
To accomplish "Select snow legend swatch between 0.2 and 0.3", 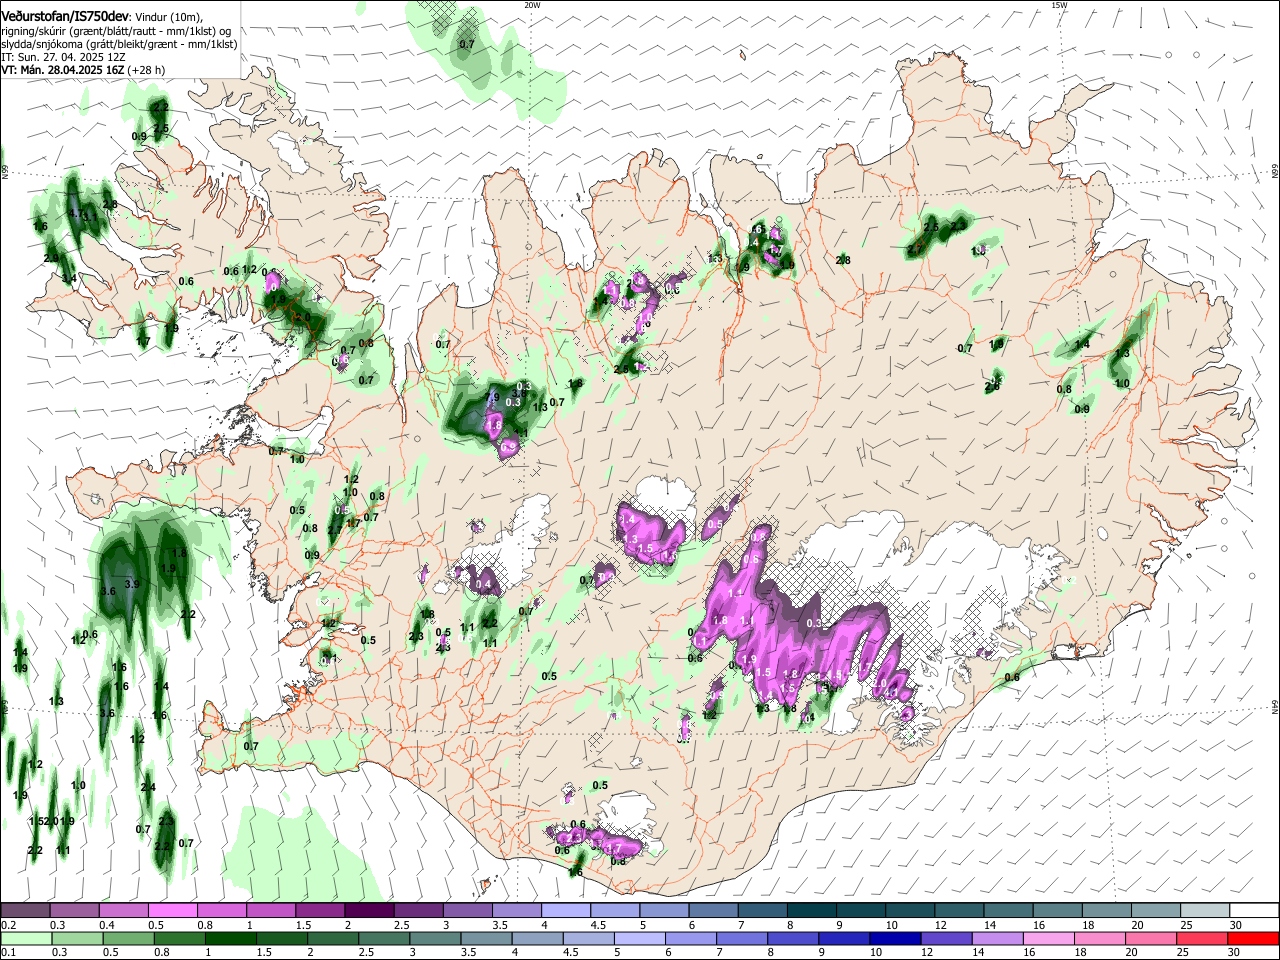I will (x=25, y=911).
